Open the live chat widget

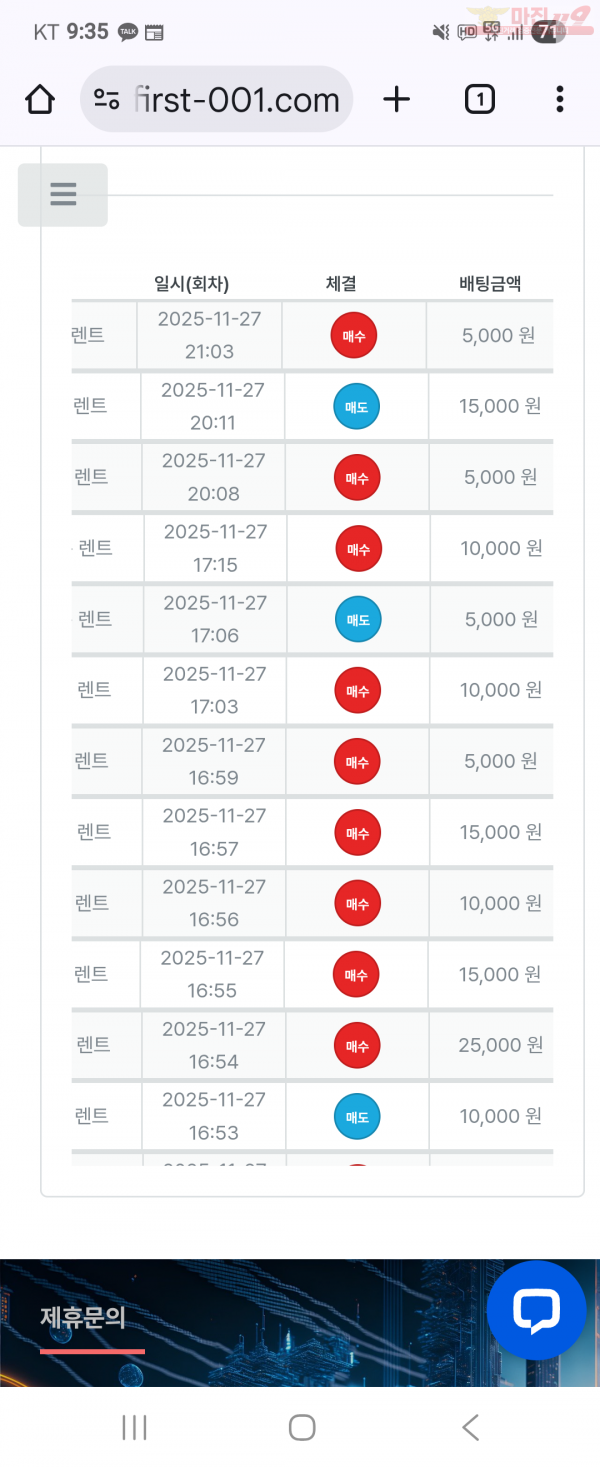click(537, 1310)
